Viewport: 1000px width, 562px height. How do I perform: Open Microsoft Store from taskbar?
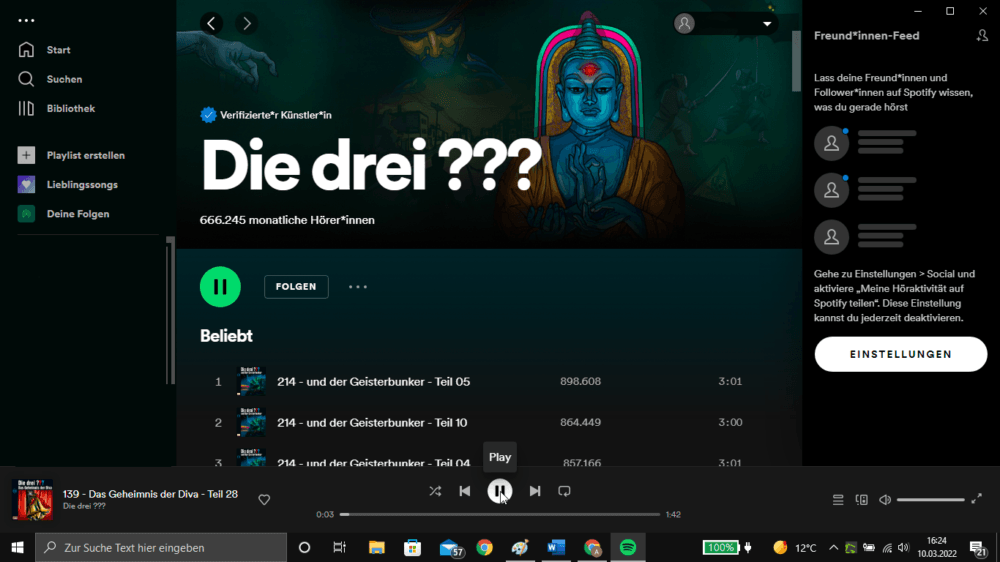coord(412,547)
